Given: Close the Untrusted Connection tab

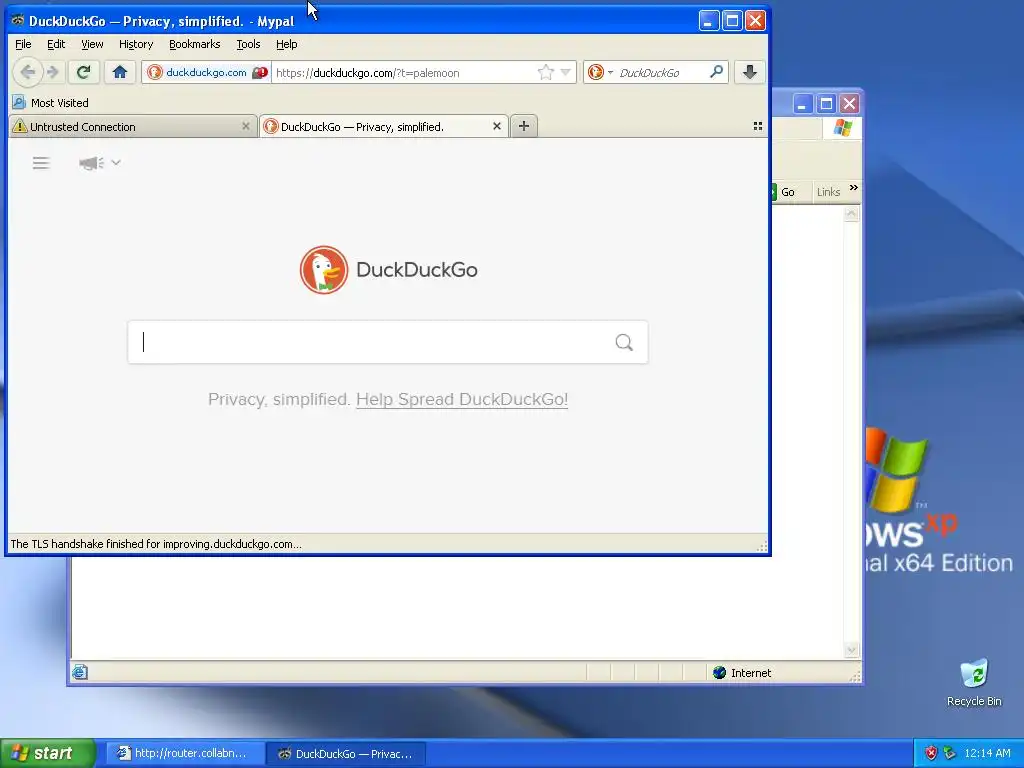Looking at the screenshot, I should [246, 126].
